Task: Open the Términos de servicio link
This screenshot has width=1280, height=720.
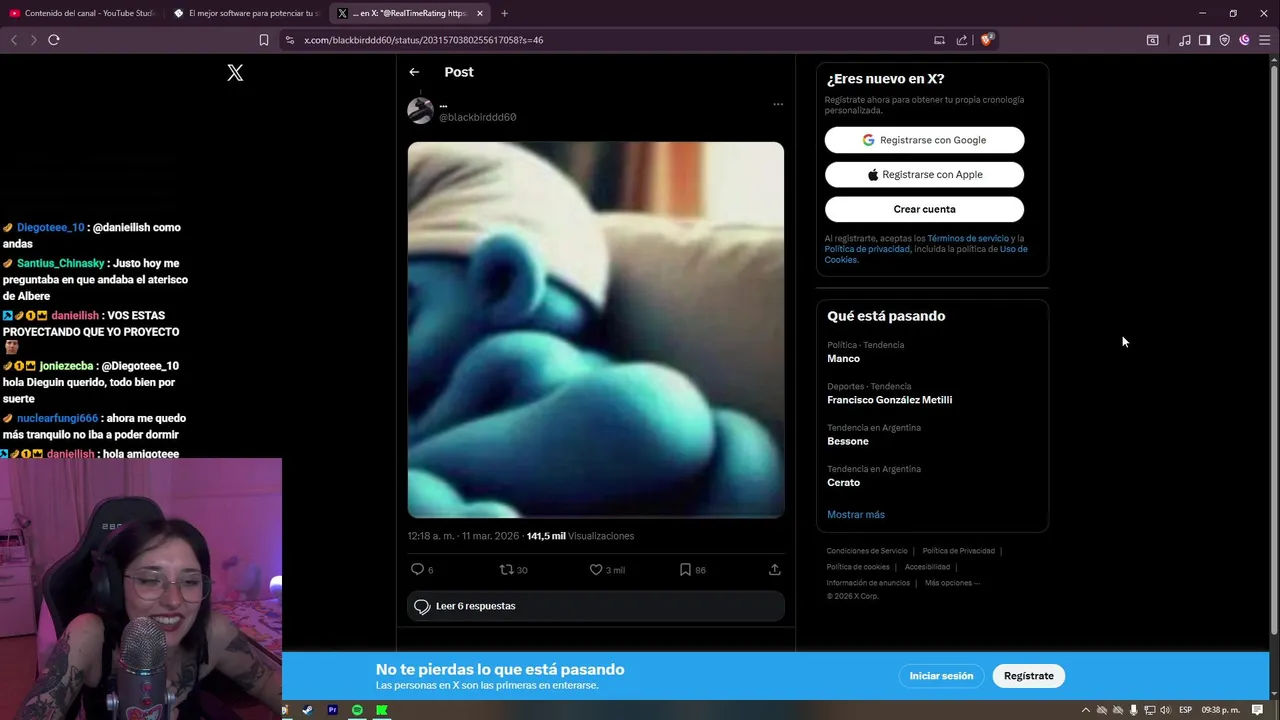Action: [968, 238]
